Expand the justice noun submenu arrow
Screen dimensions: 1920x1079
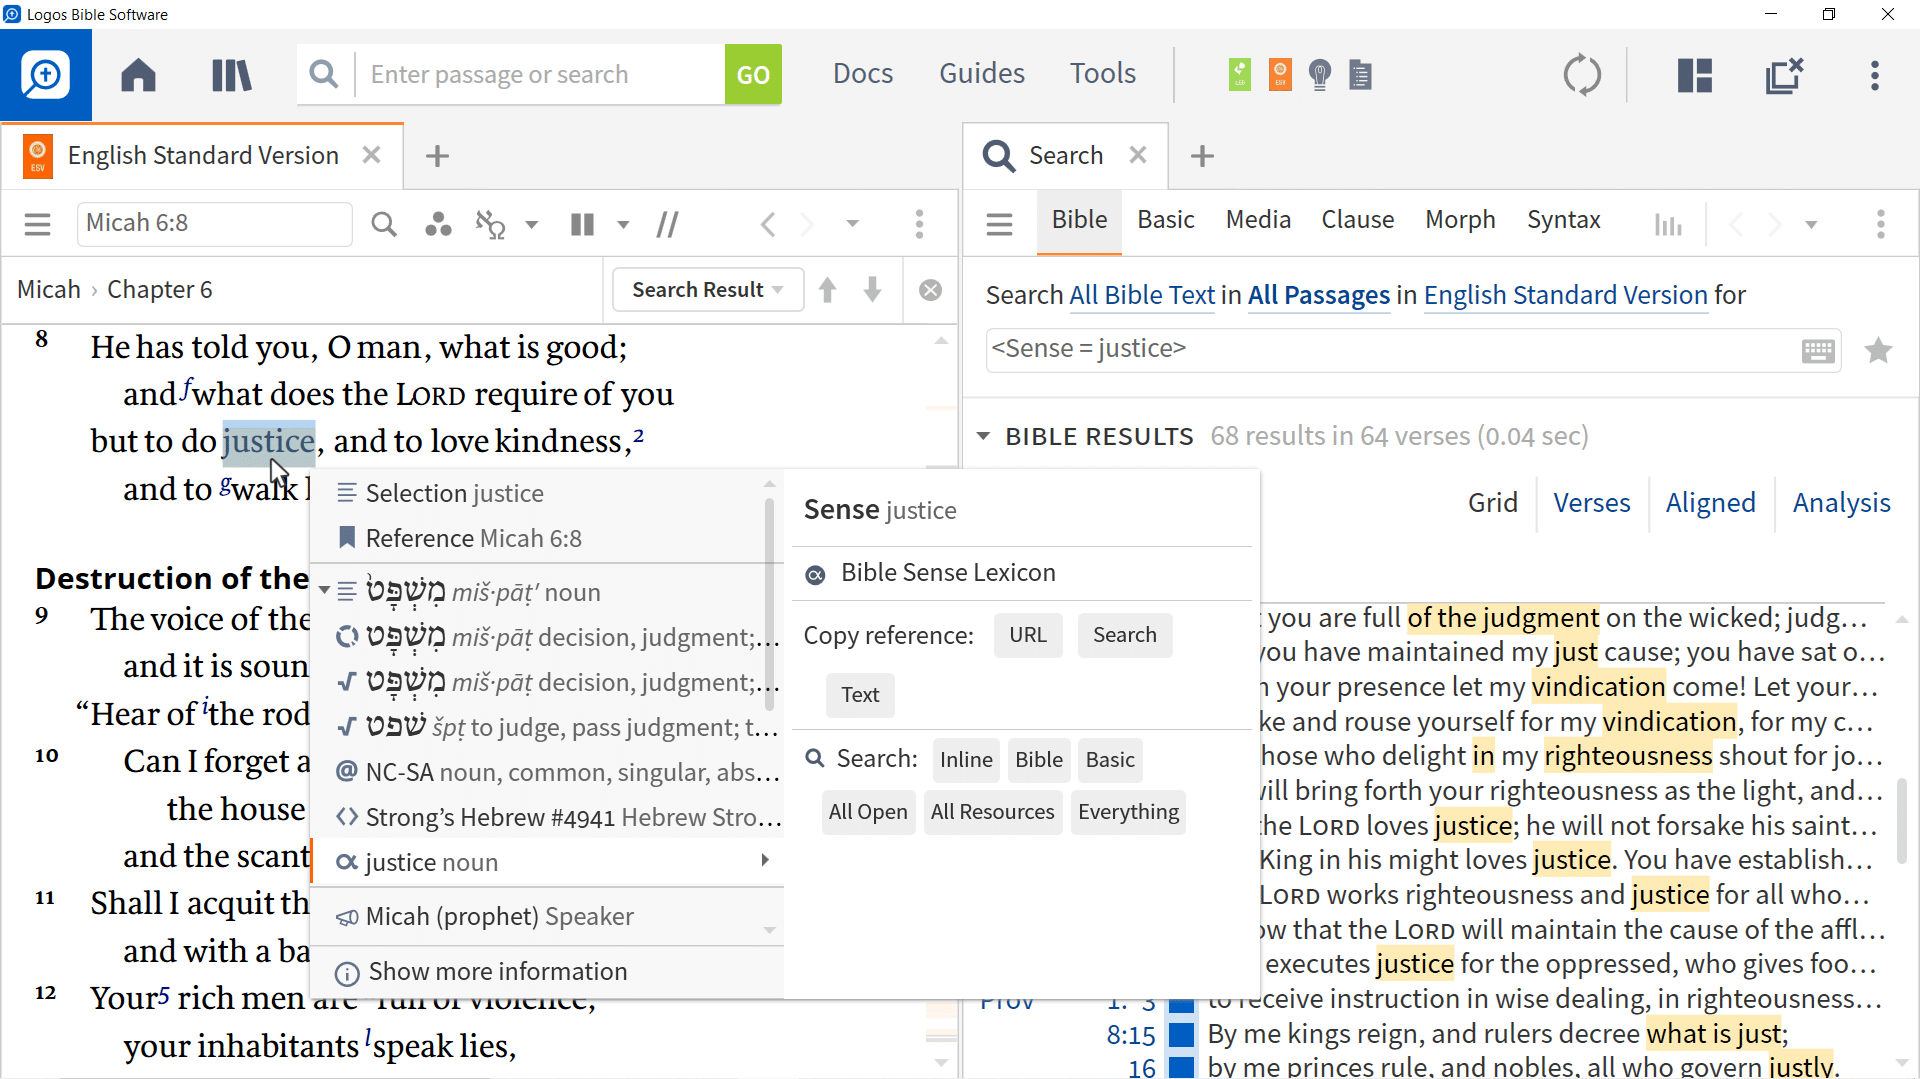[x=765, y=860]
